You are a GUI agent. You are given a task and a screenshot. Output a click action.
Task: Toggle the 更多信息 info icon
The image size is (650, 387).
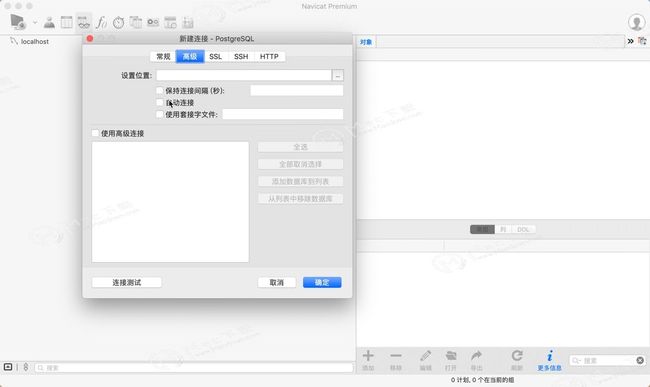pyautogui.click(x=549, y=360)
